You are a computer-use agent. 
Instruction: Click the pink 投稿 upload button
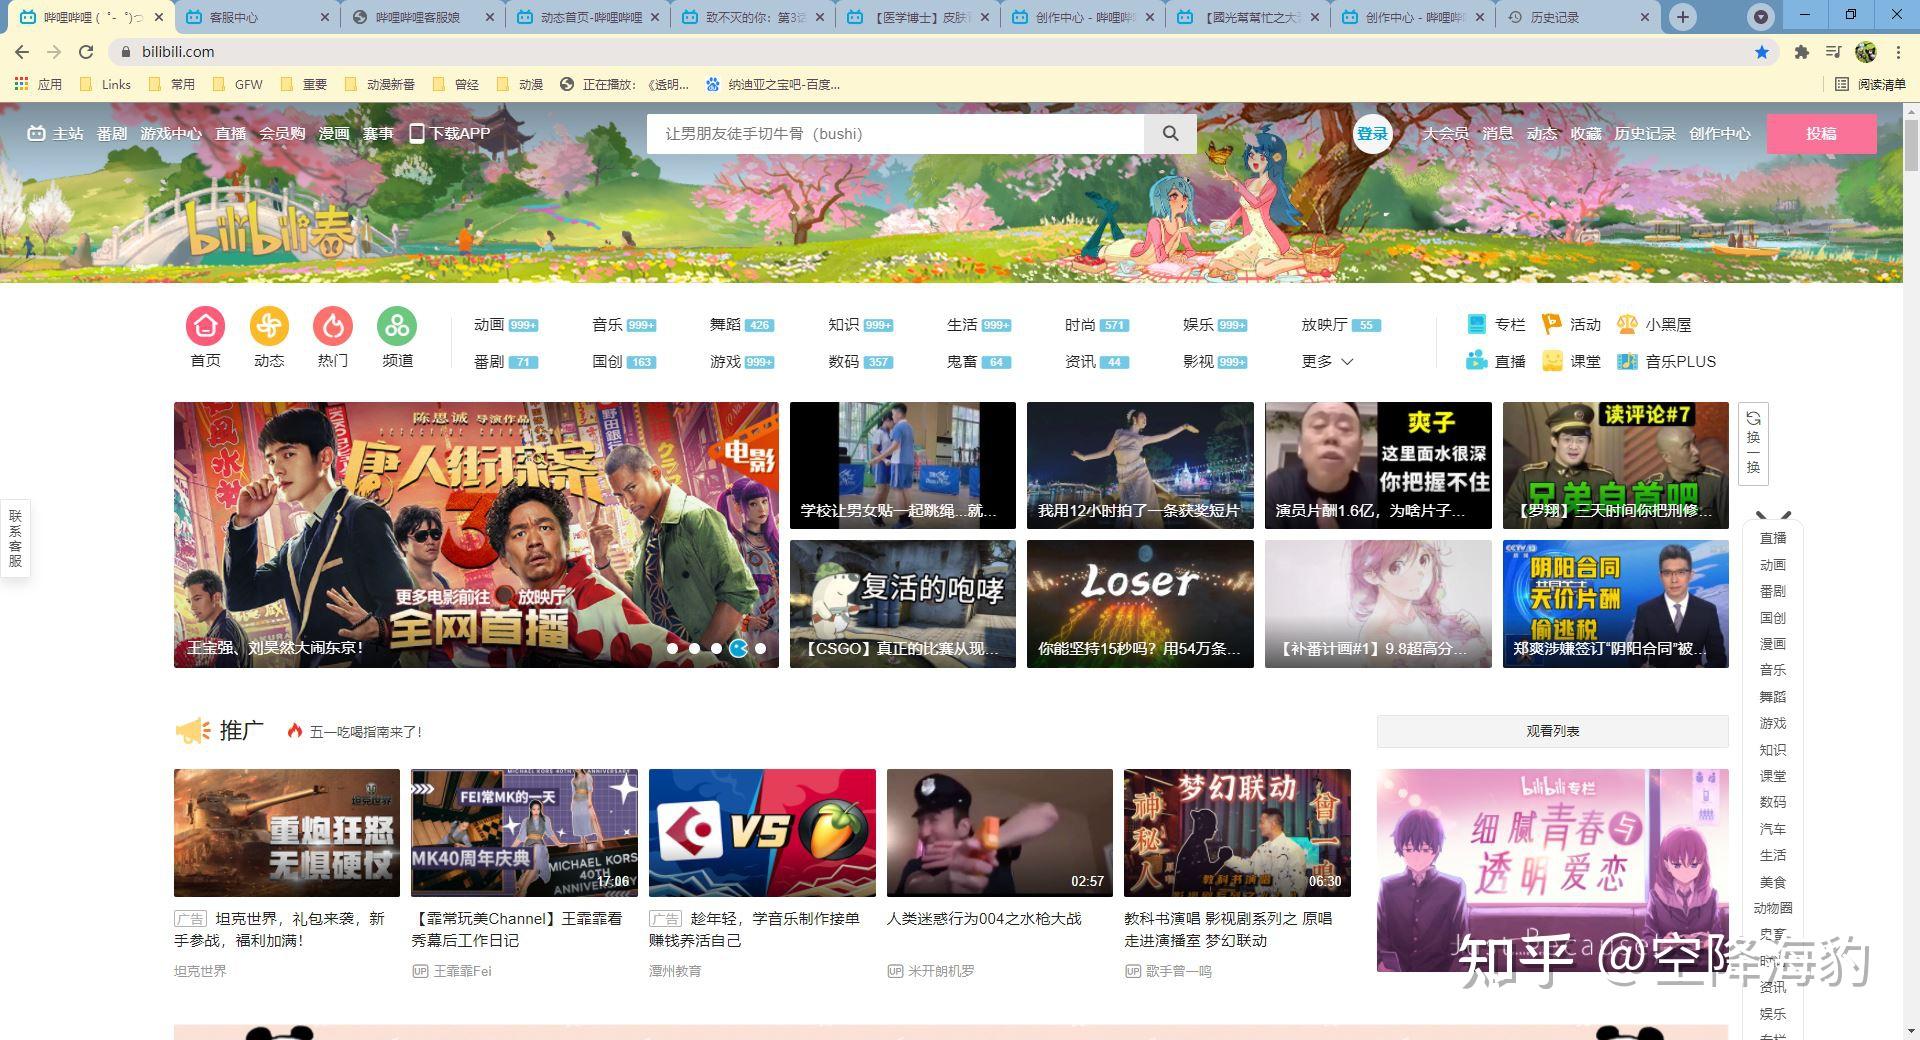[x=1821, y=133]
